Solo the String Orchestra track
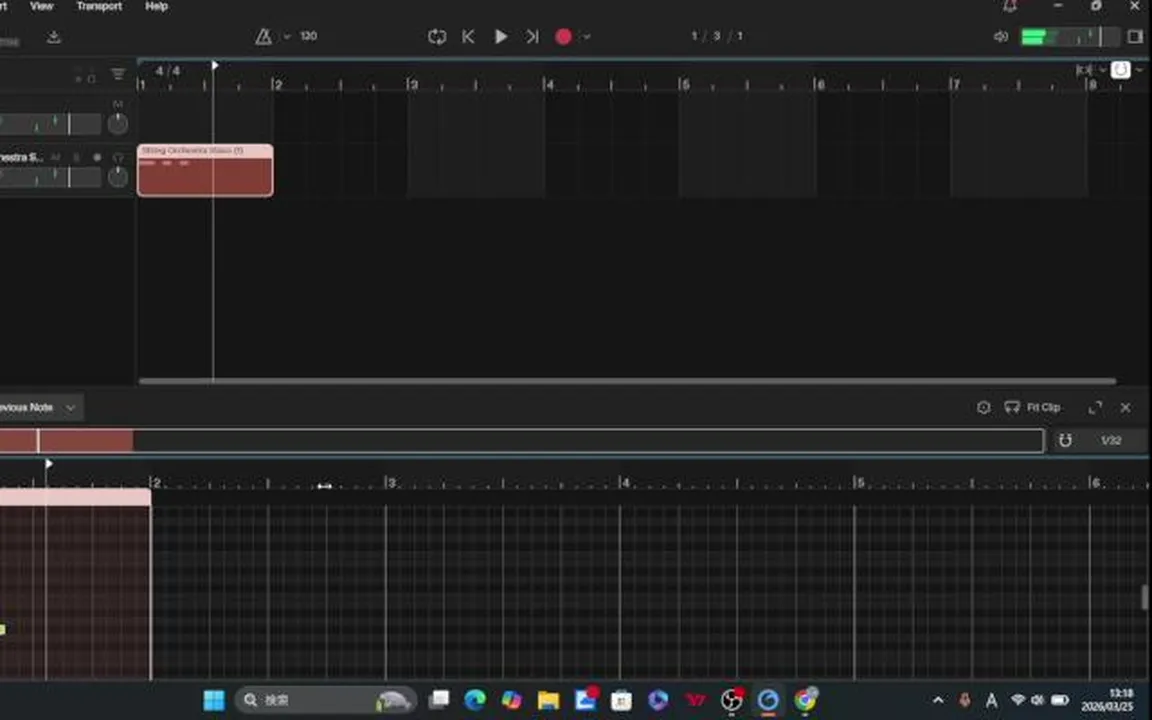The height and width of the screenshot is (720, 1152). click(76, 157)
